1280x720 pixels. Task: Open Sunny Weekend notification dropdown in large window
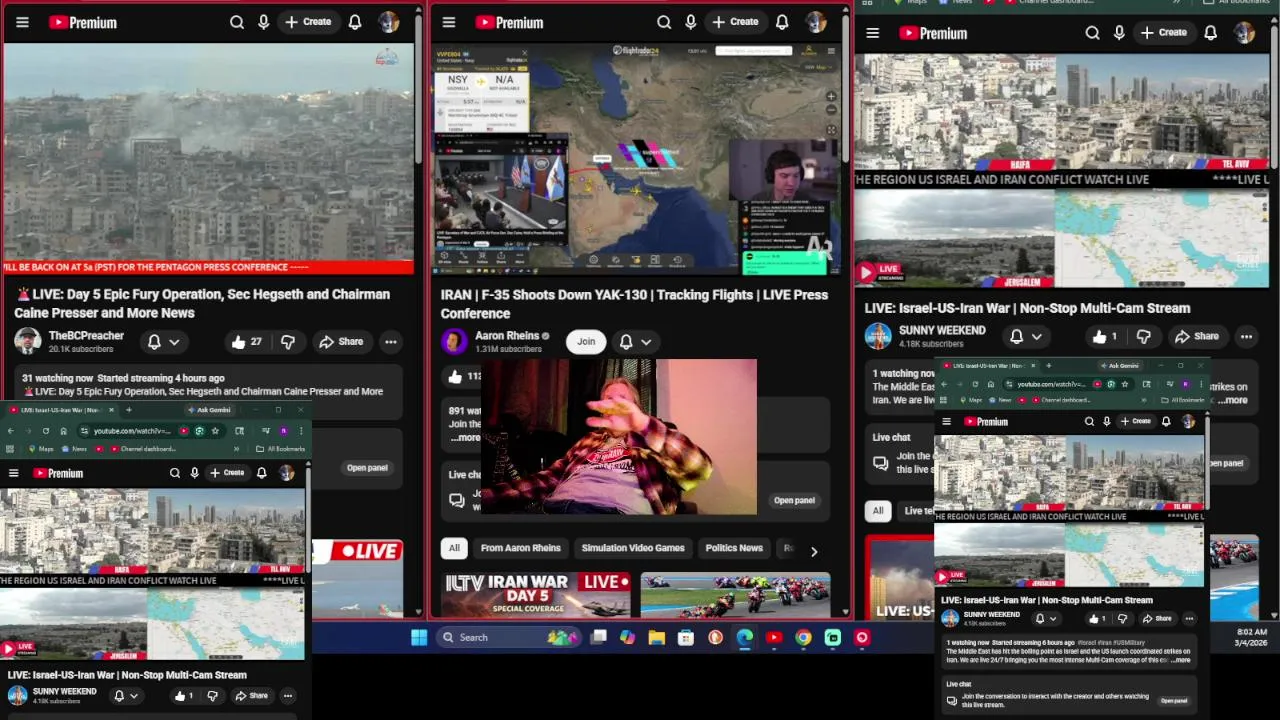1027,337
